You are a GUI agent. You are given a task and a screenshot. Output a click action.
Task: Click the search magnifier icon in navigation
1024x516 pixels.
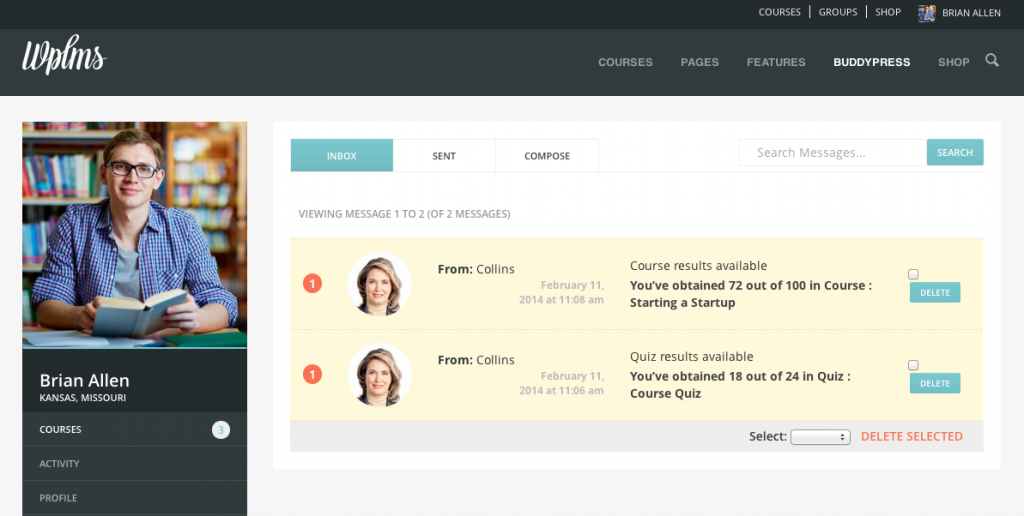tap(991, 61)
